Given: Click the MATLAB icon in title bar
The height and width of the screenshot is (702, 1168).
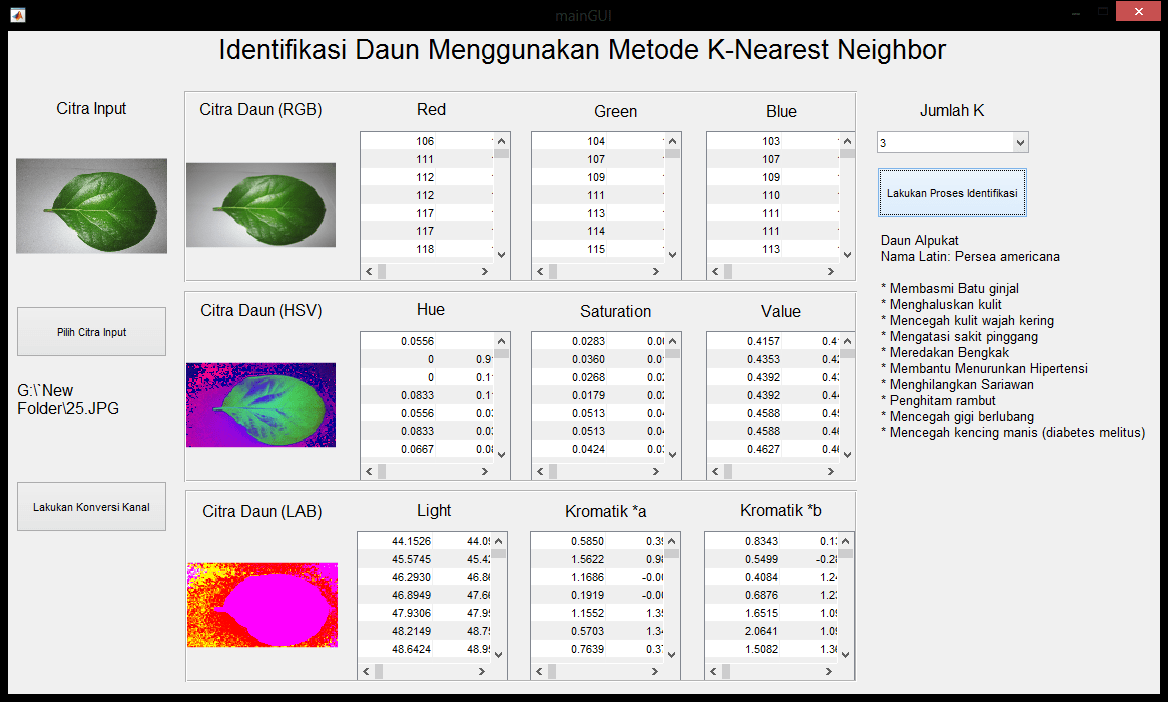Looking at the screenshot, I should point(17,15).
